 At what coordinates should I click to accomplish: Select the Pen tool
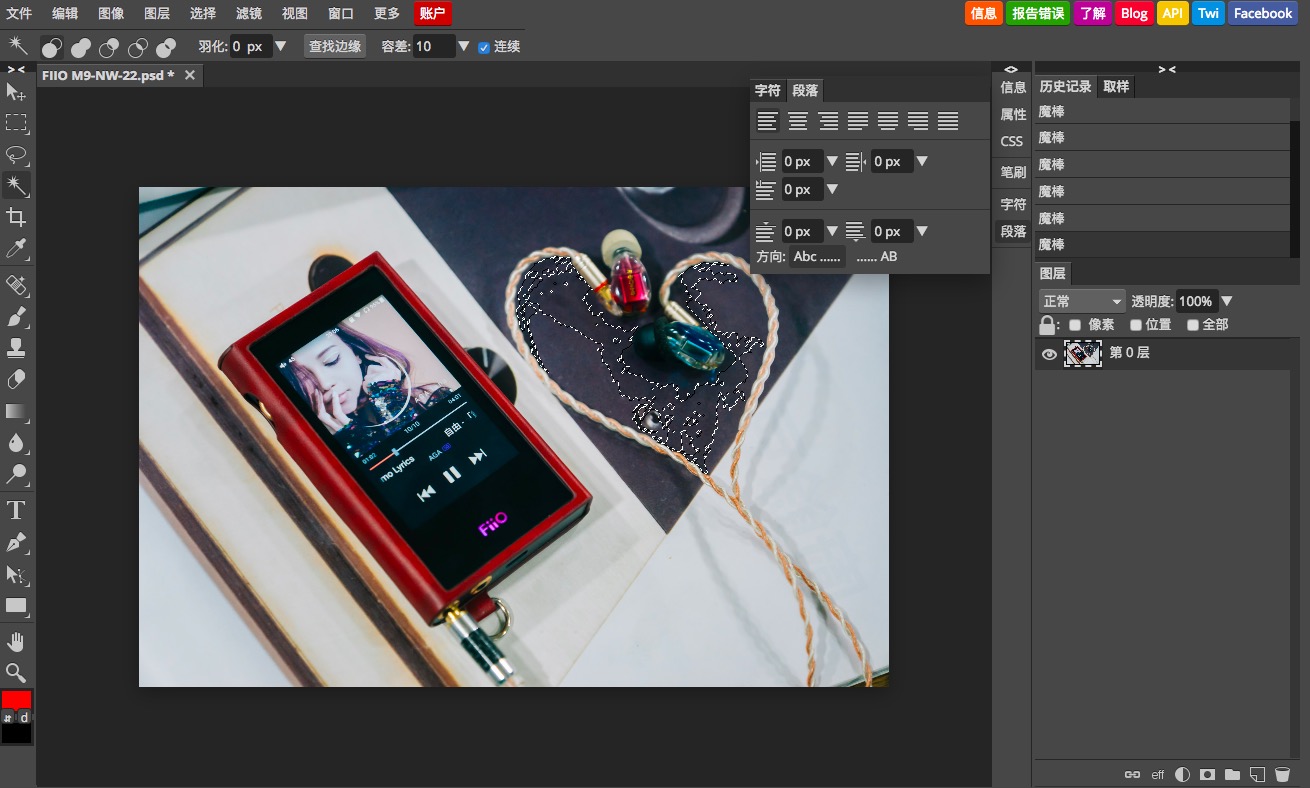(16, 542)
